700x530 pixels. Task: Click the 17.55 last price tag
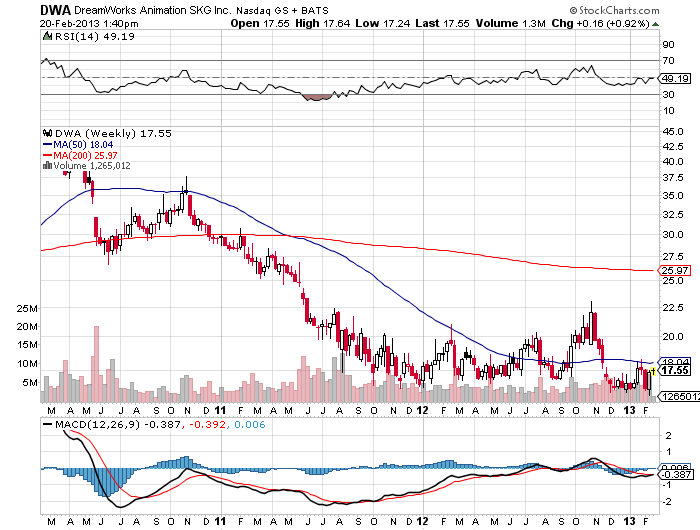(x=675, y=371)
